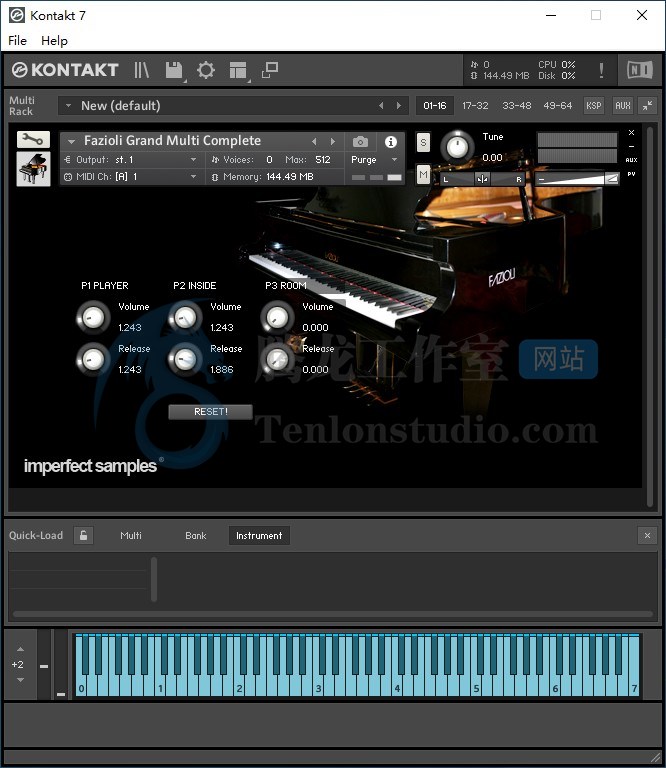Click the instrument pan slider
The image size is (666, 768).
[482, 179]
